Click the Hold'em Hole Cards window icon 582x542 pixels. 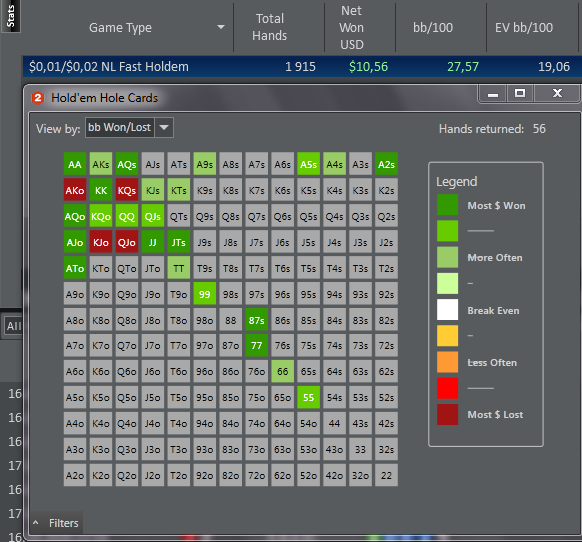38,98
